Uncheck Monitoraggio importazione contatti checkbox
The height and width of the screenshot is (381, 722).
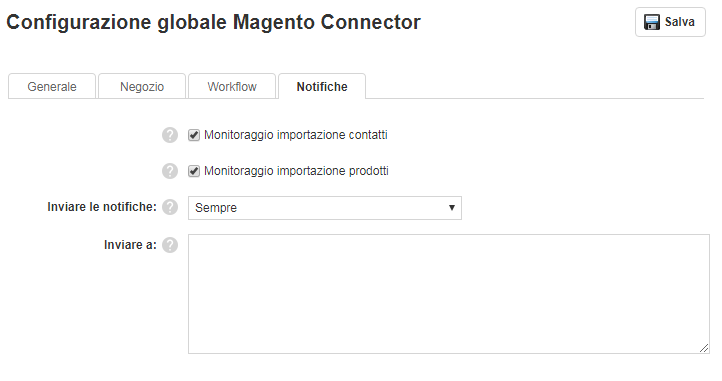pos(194,135)
